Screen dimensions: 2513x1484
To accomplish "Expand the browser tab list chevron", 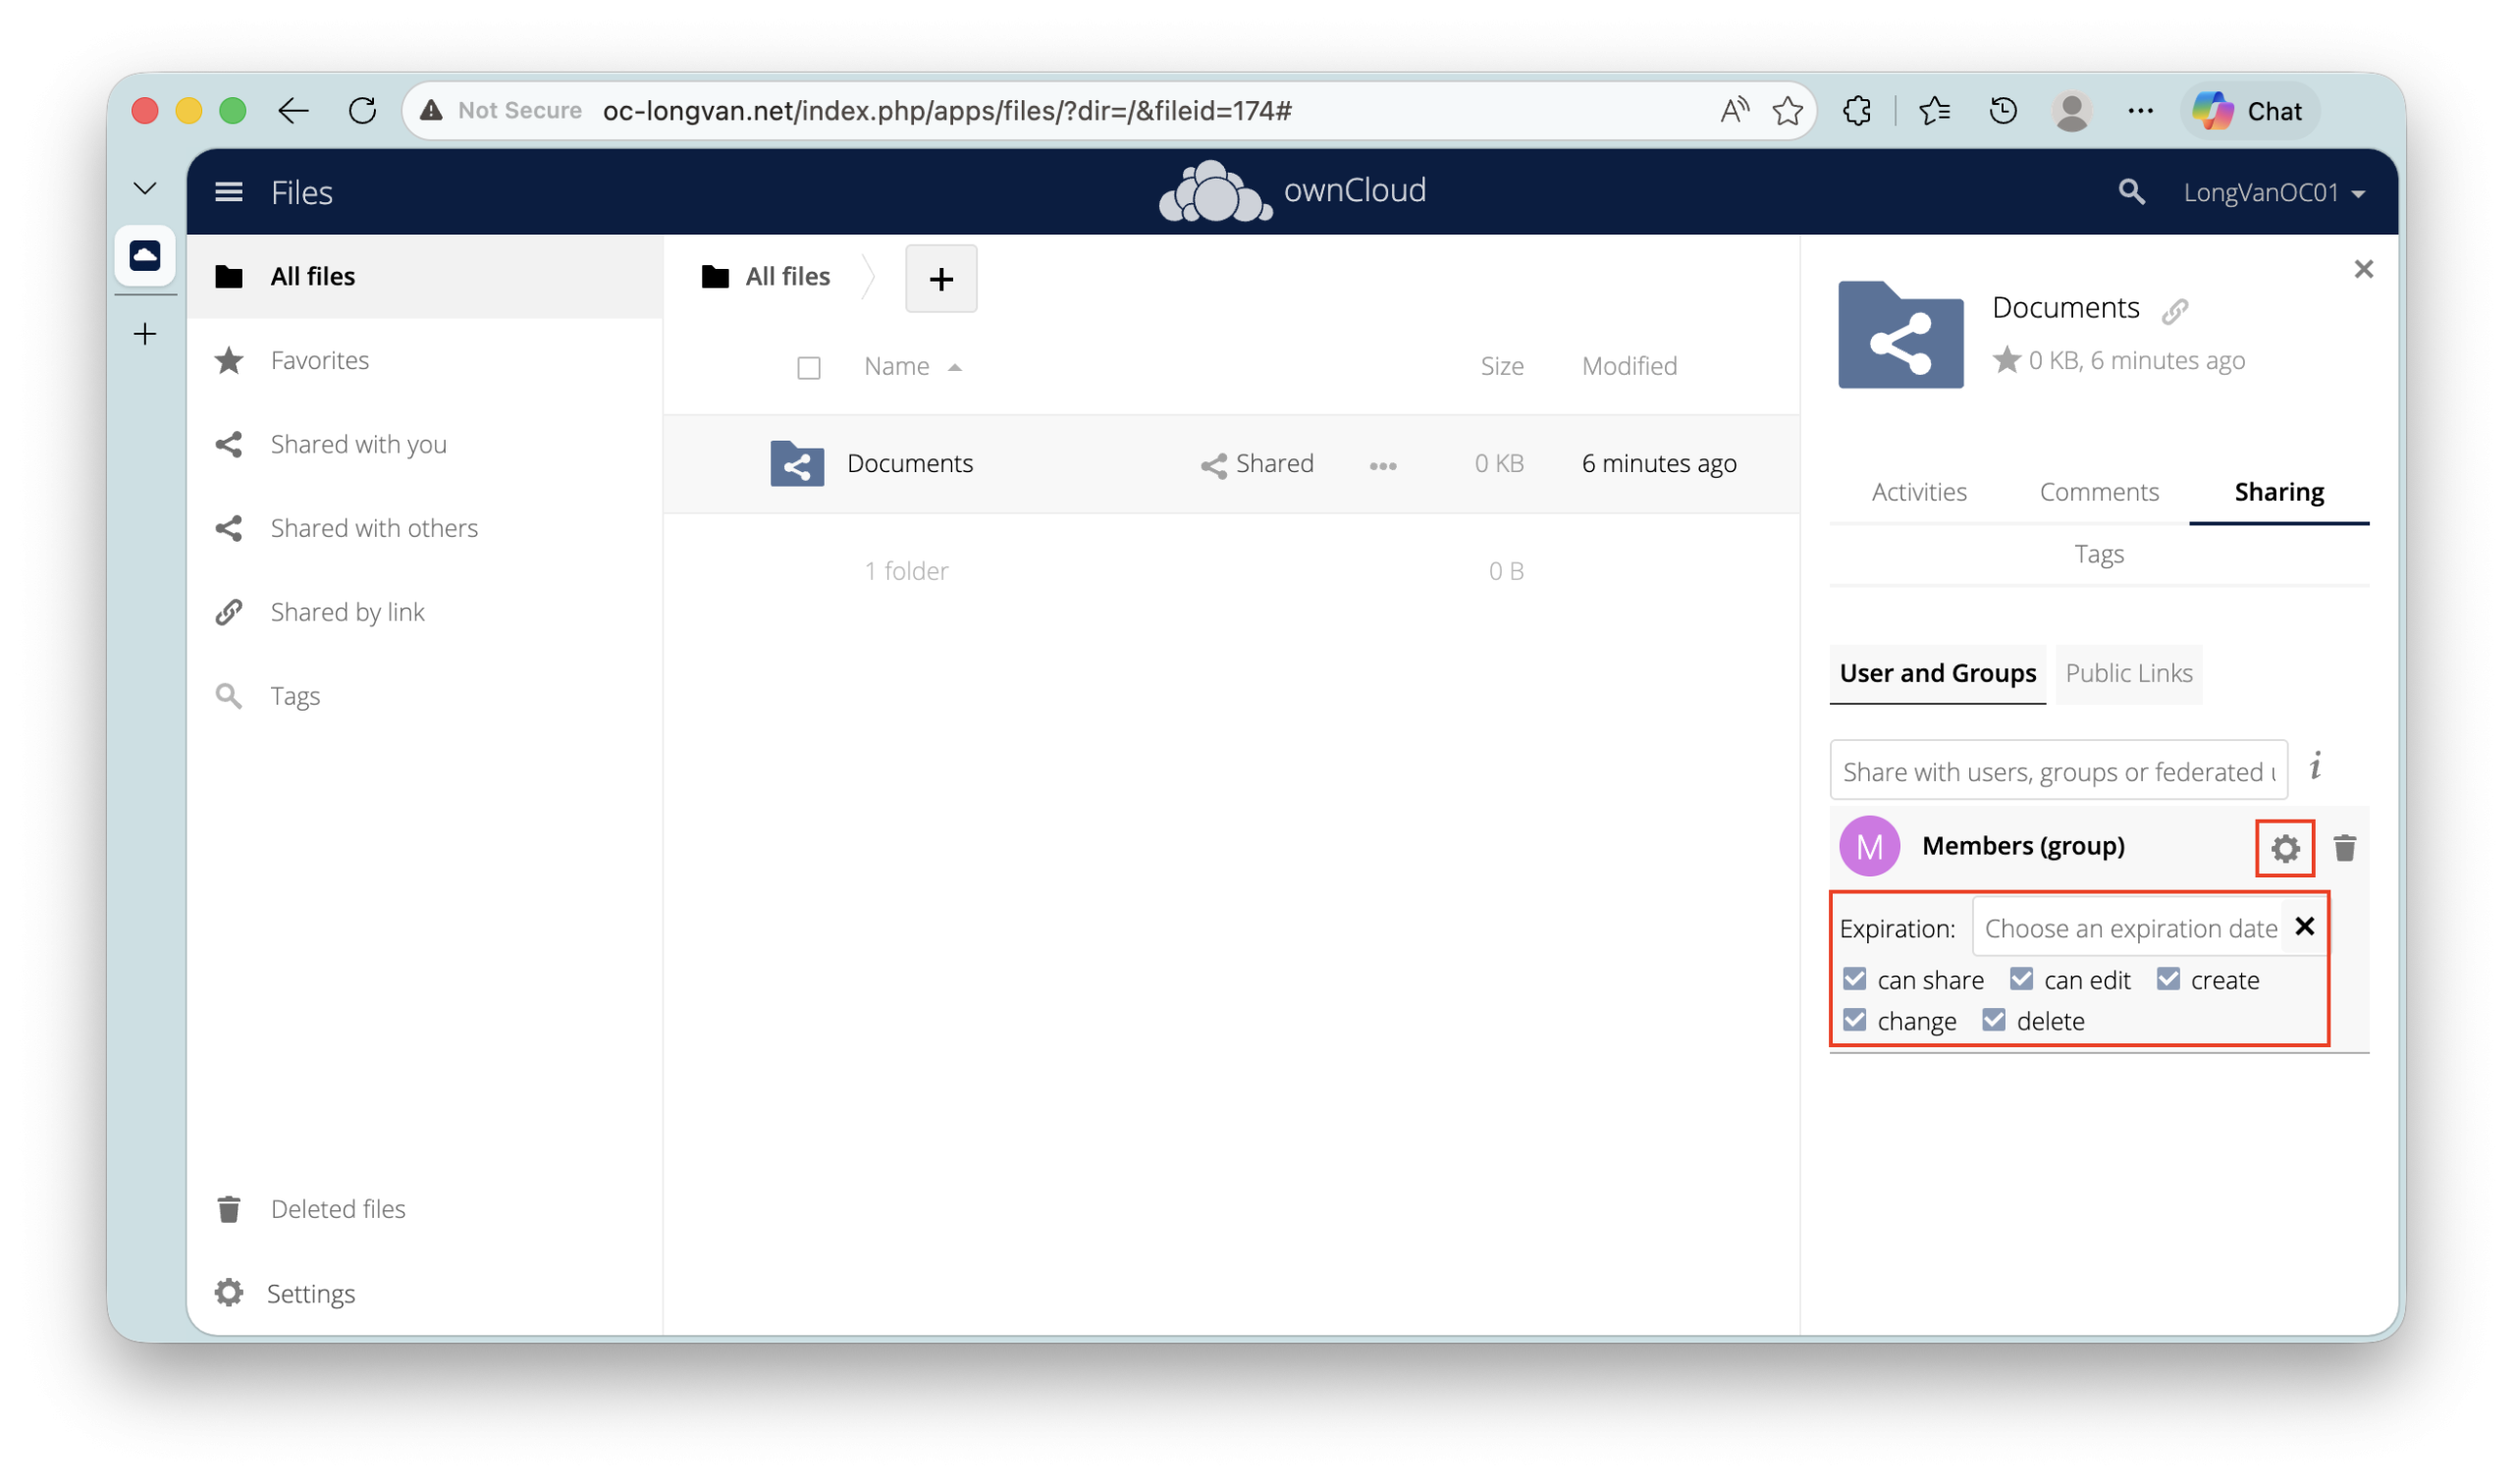I will pyautogui.click(x=145, y=188).
